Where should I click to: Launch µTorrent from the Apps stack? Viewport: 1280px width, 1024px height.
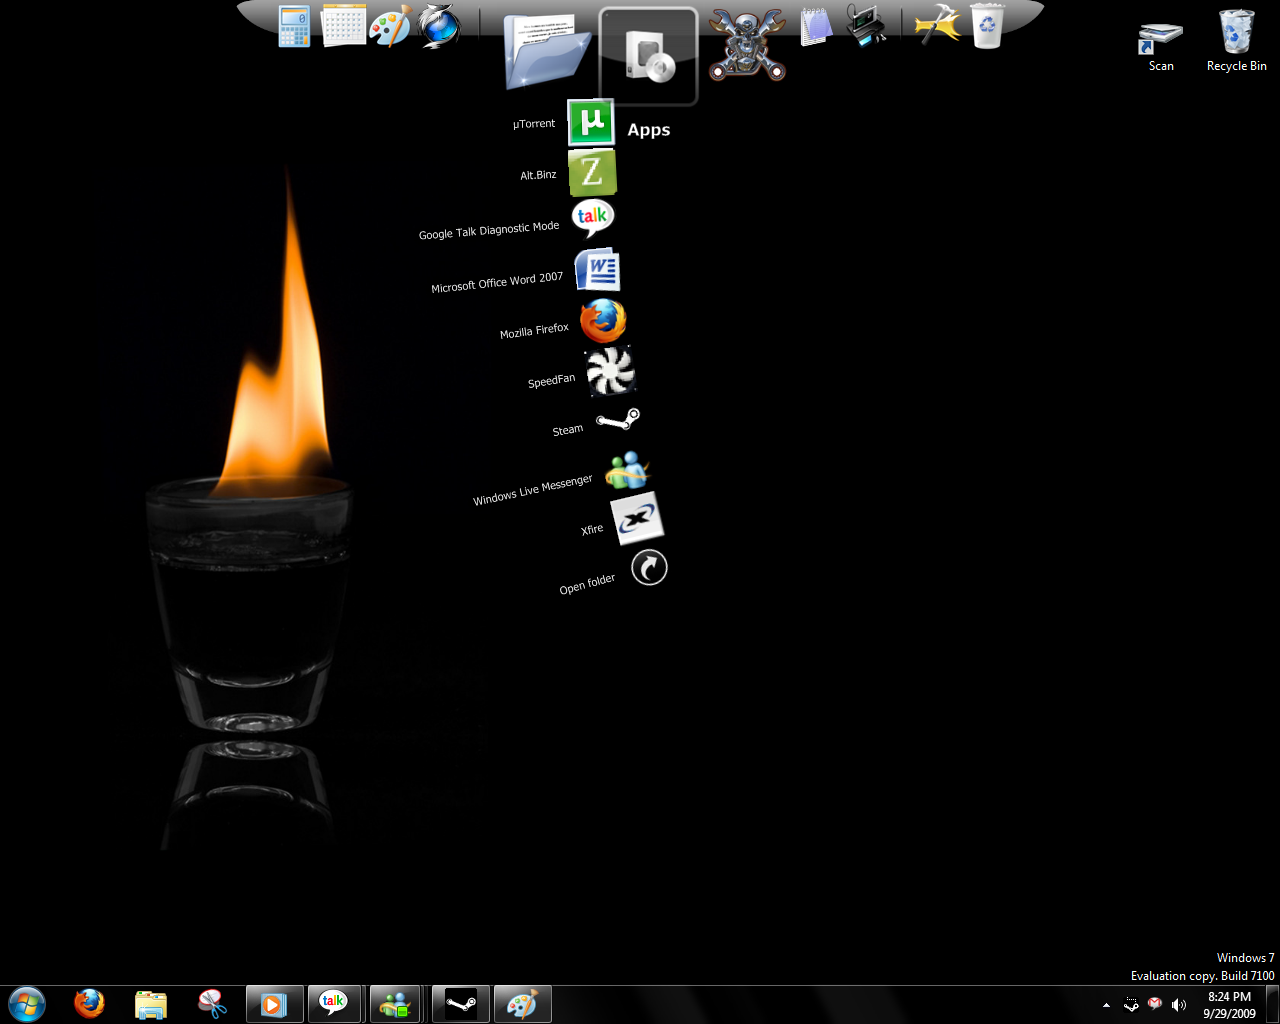591,123
